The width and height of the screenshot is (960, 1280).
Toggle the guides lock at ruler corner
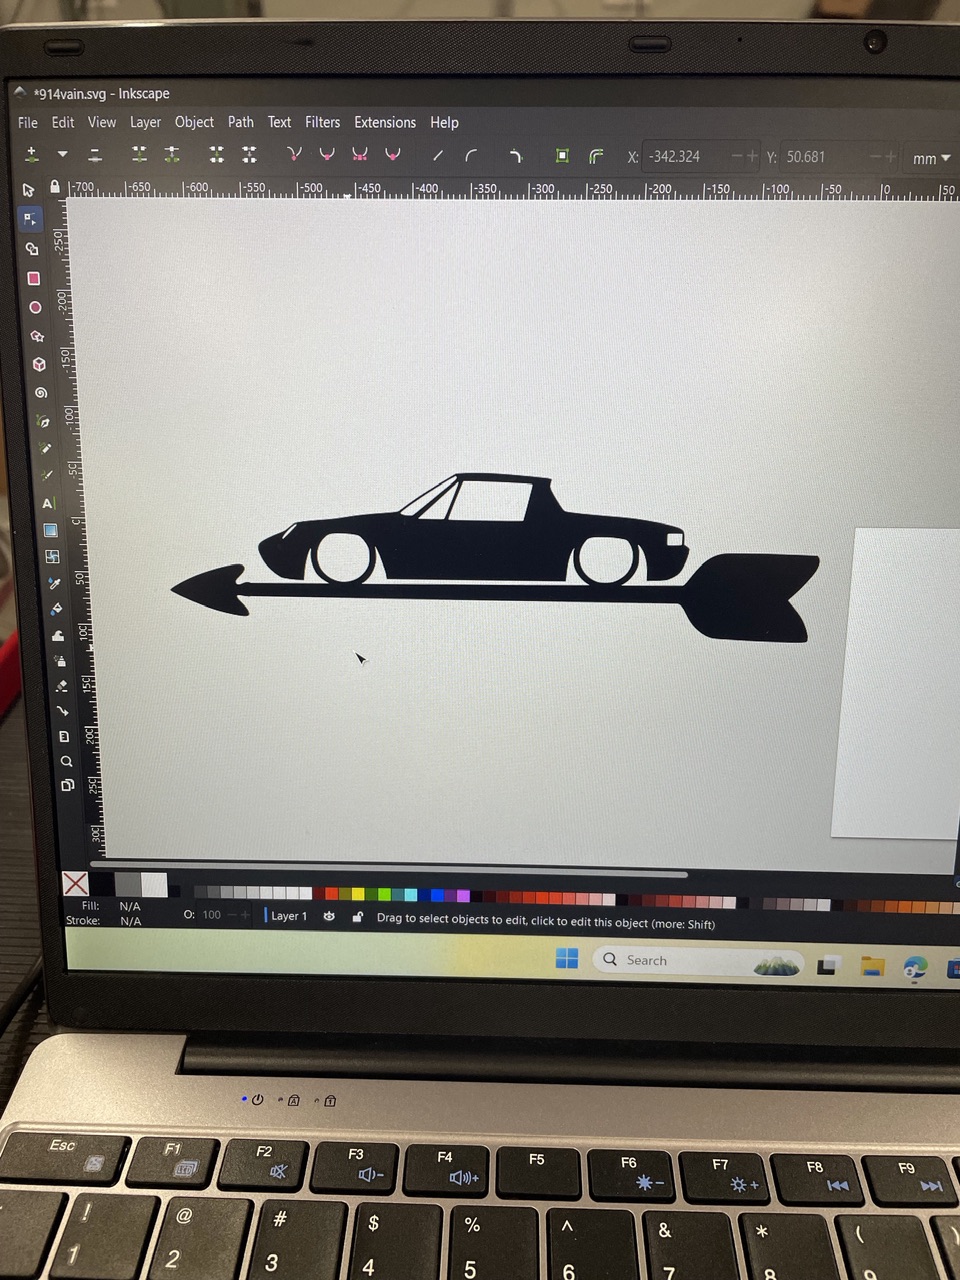(55, 187)
